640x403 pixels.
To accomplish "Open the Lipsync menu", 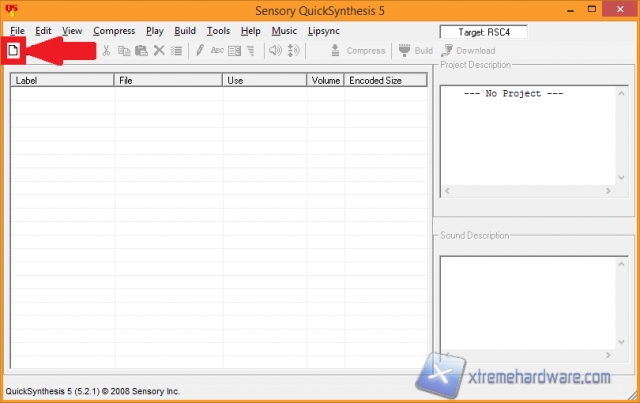I will click(x=324, y=31).
